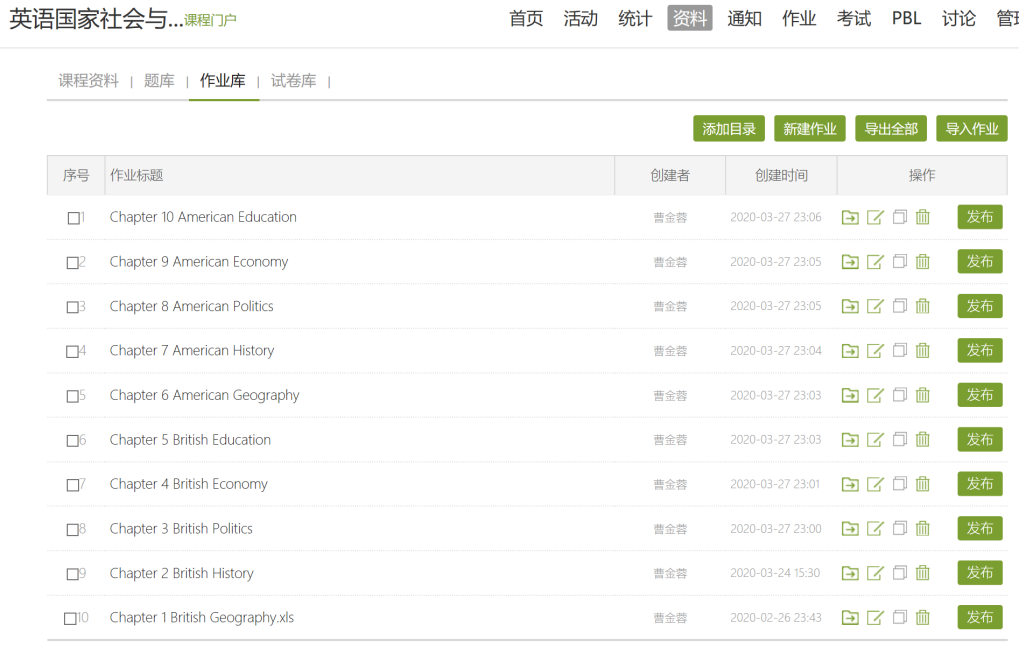Move Chapter 3 British Politics using the folder icon

850,529
